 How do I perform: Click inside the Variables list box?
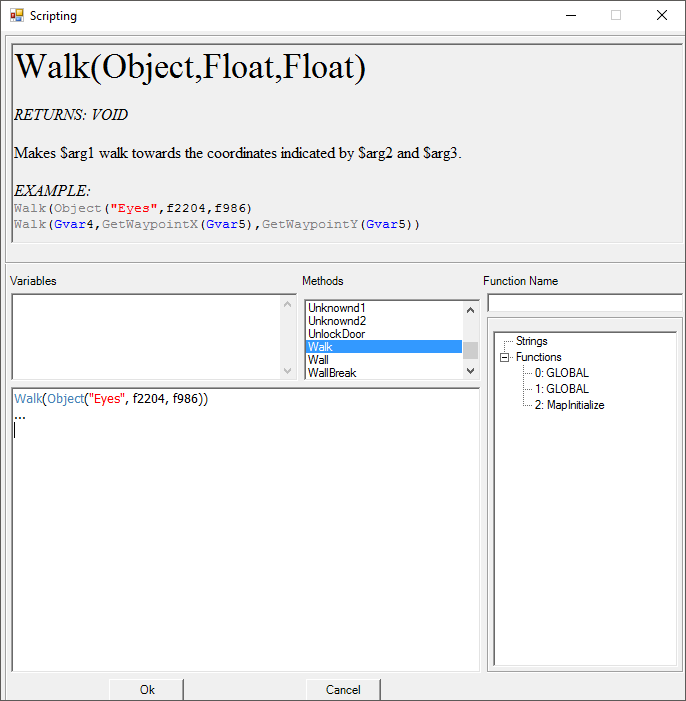click(145, 336)
